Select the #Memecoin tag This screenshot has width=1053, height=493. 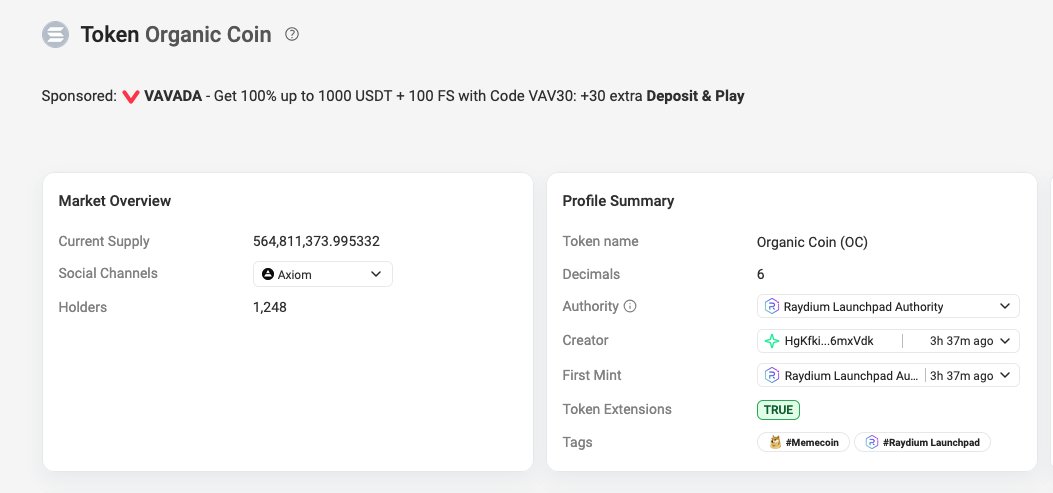(x=803, y=443)
